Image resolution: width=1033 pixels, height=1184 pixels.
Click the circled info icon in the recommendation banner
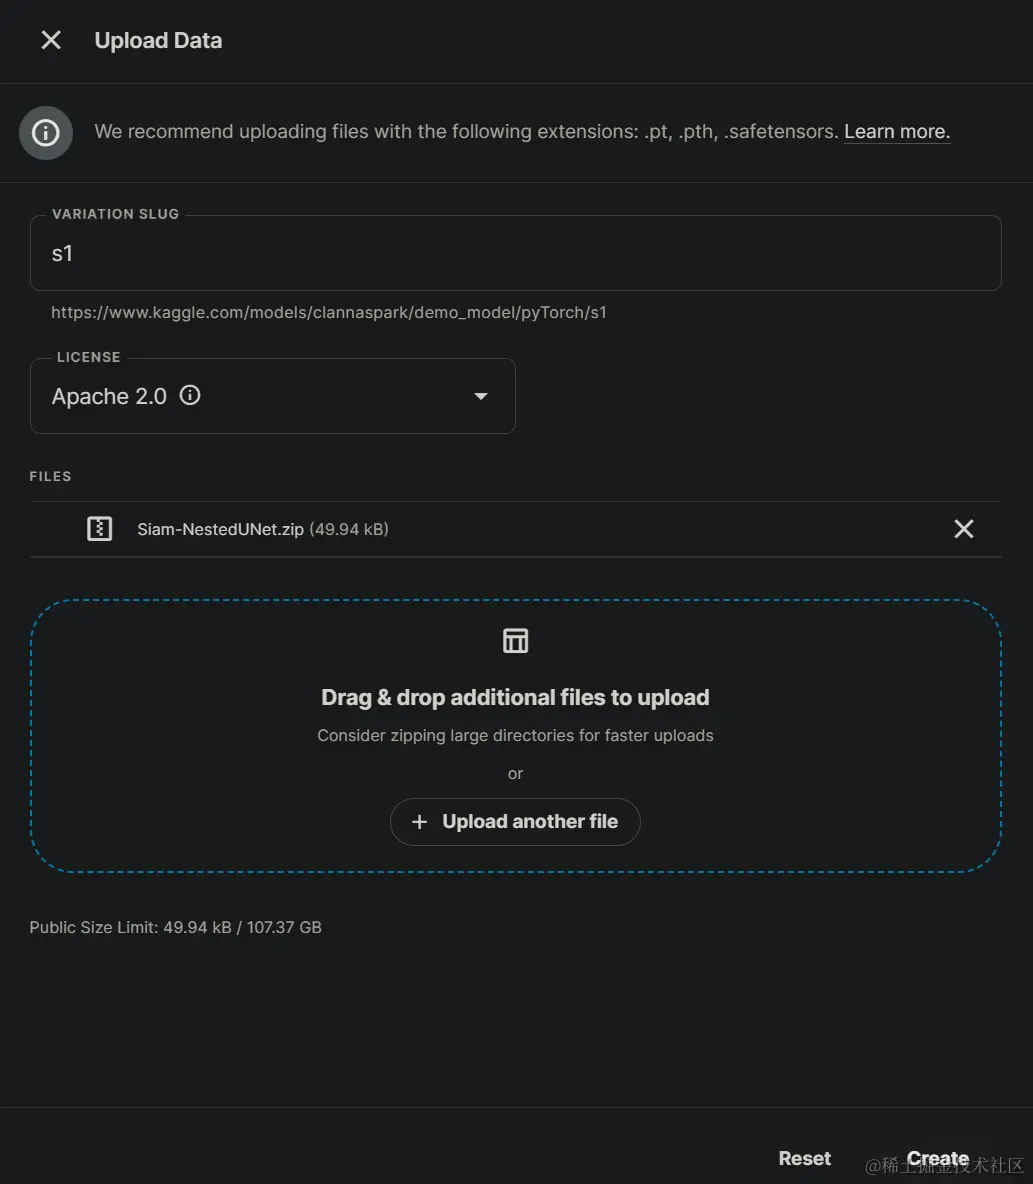tap(45, 132)
